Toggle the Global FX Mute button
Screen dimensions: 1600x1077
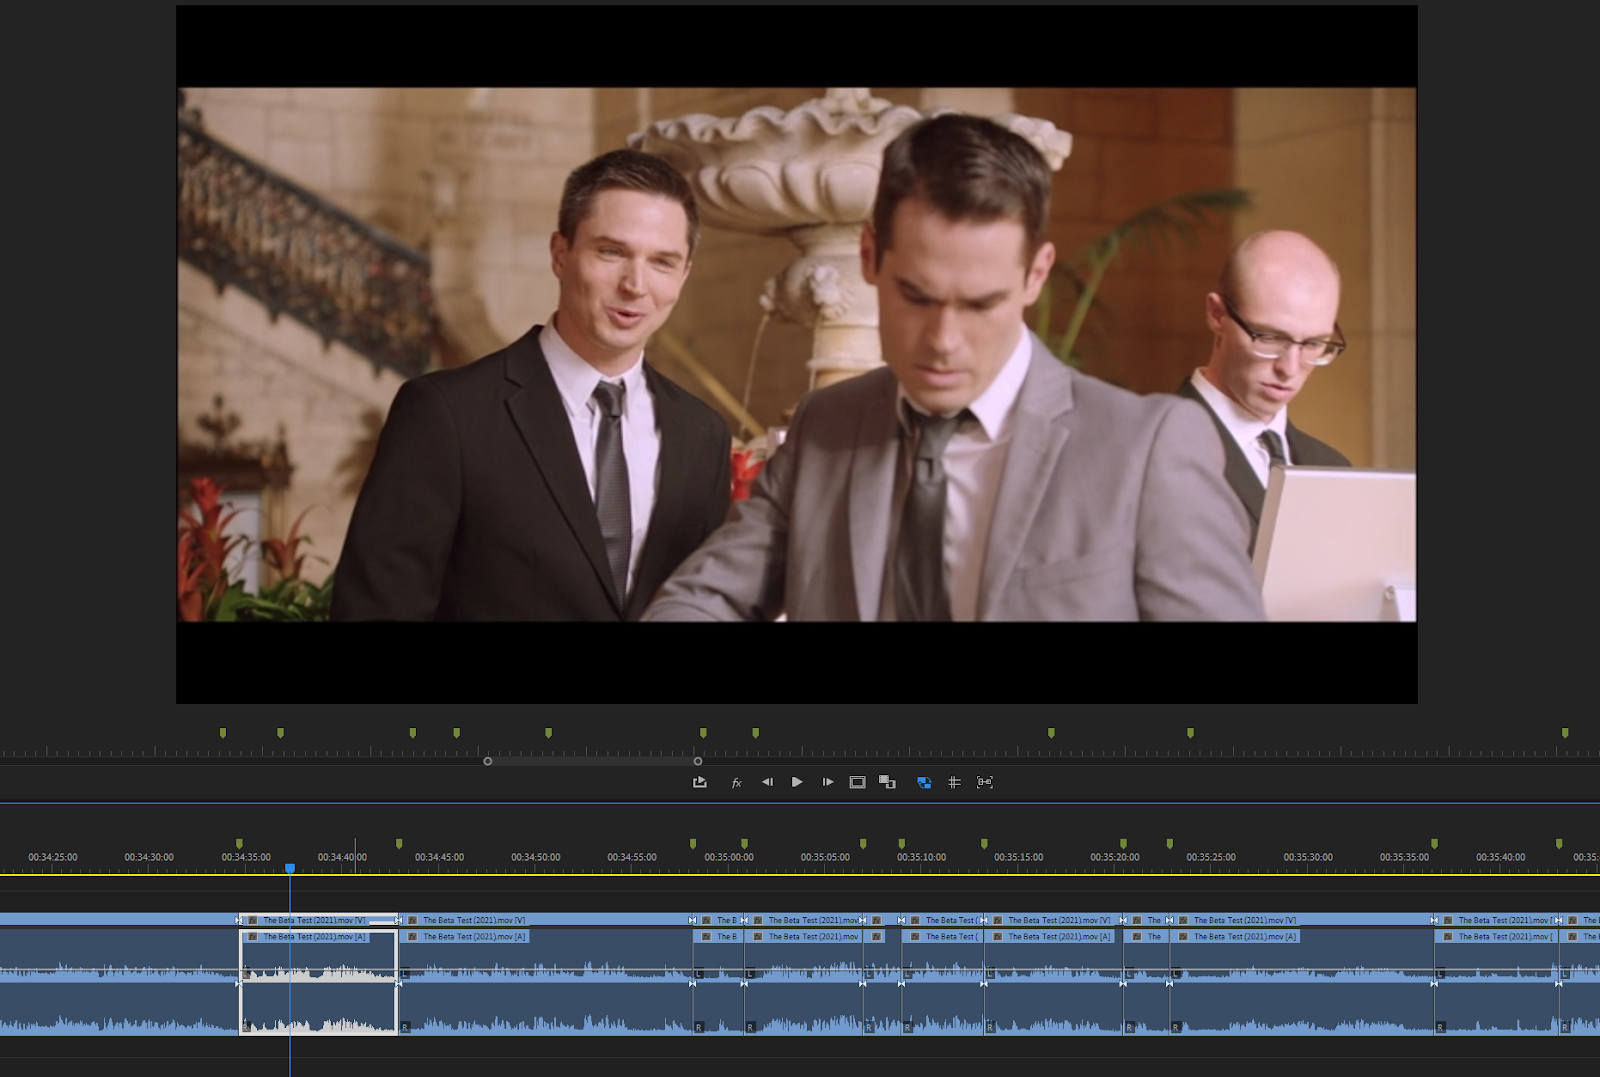tap(736, 783)
